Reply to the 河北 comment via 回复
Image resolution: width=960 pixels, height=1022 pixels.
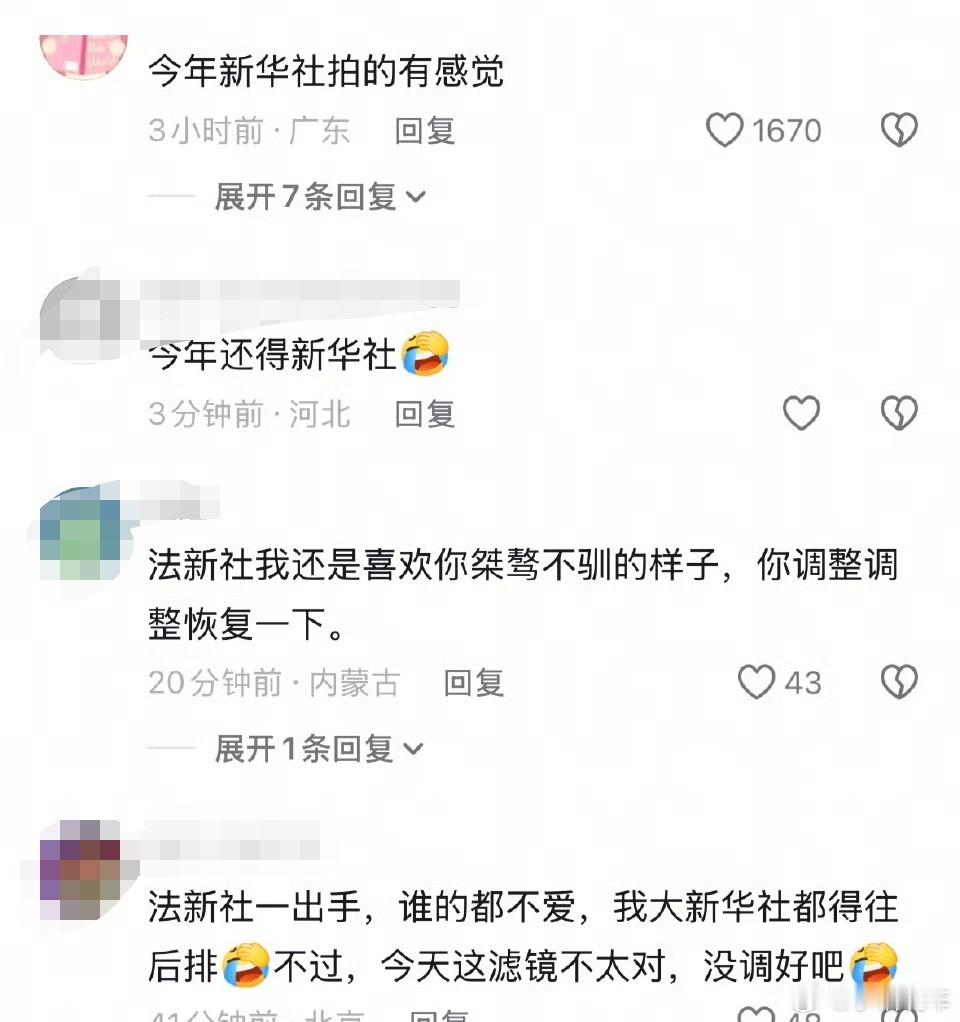click(425, 414)
